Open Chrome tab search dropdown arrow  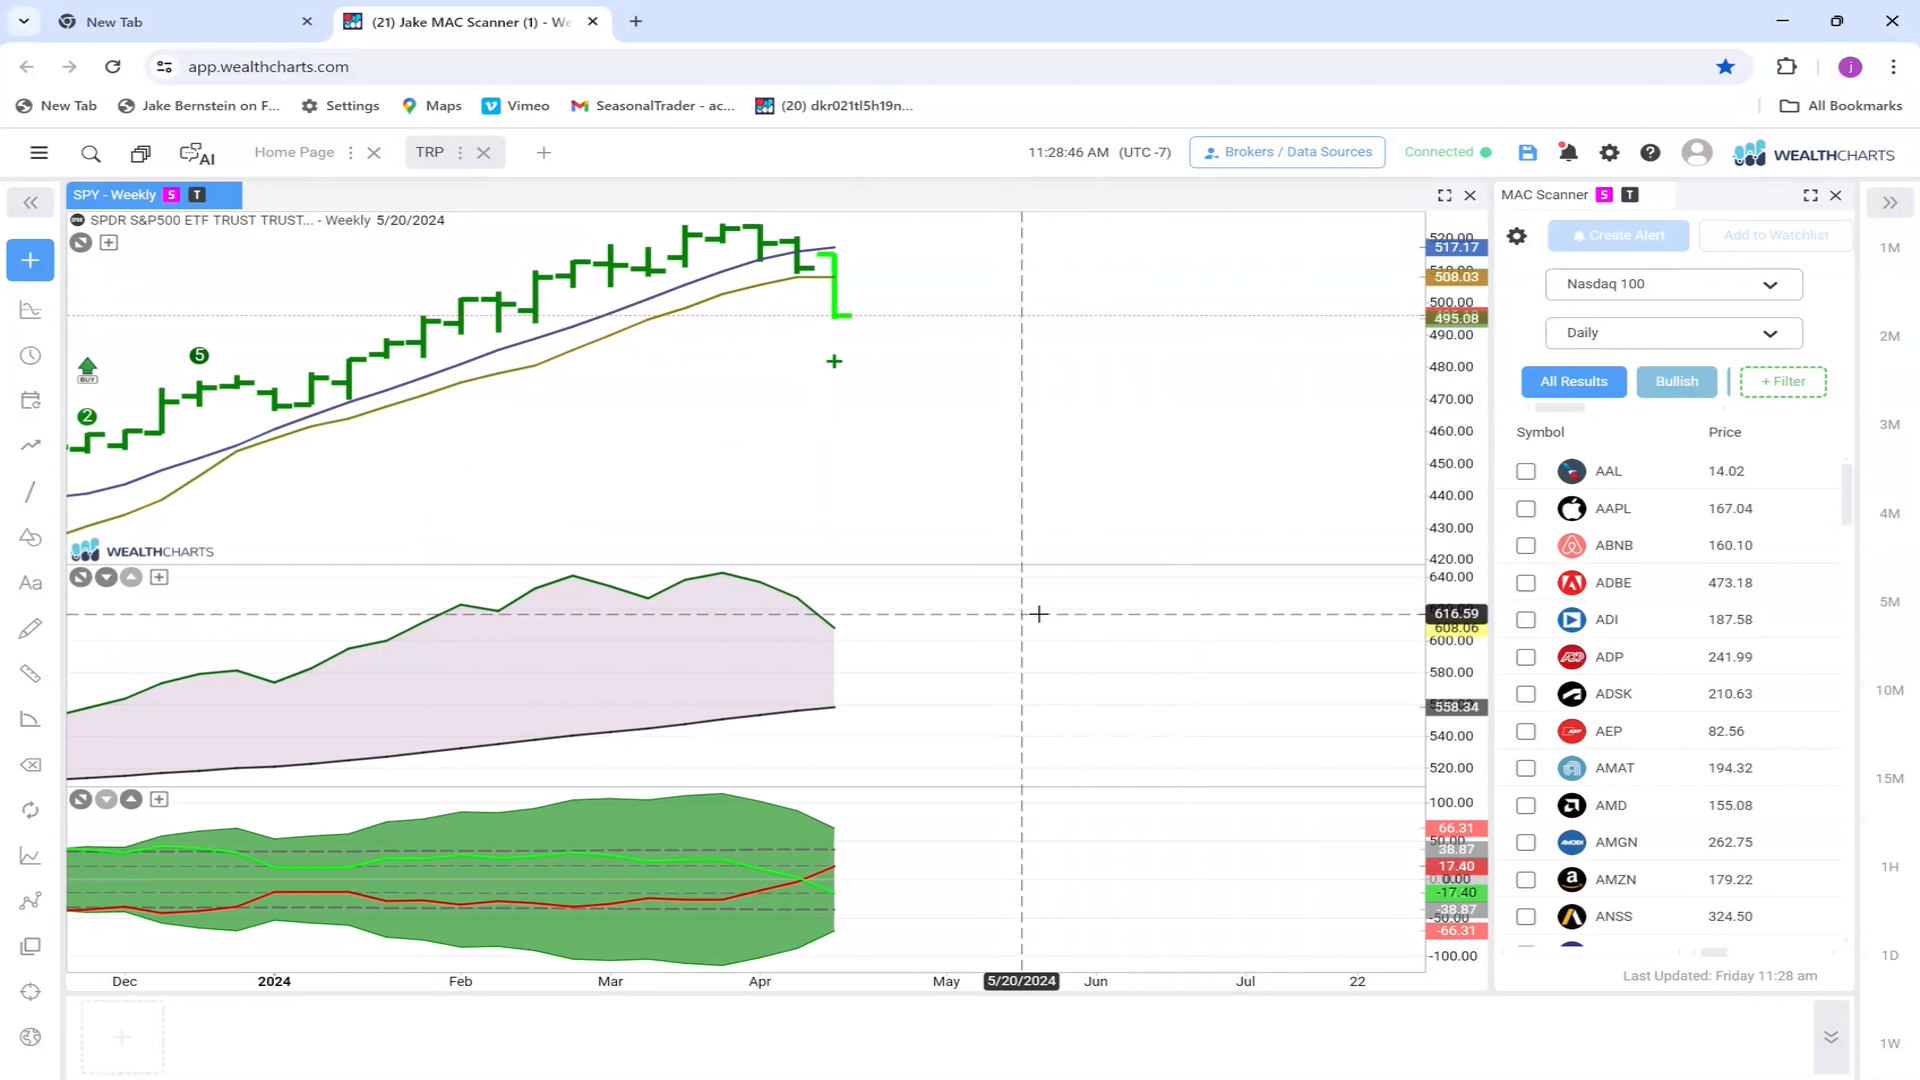pos(24,21)
